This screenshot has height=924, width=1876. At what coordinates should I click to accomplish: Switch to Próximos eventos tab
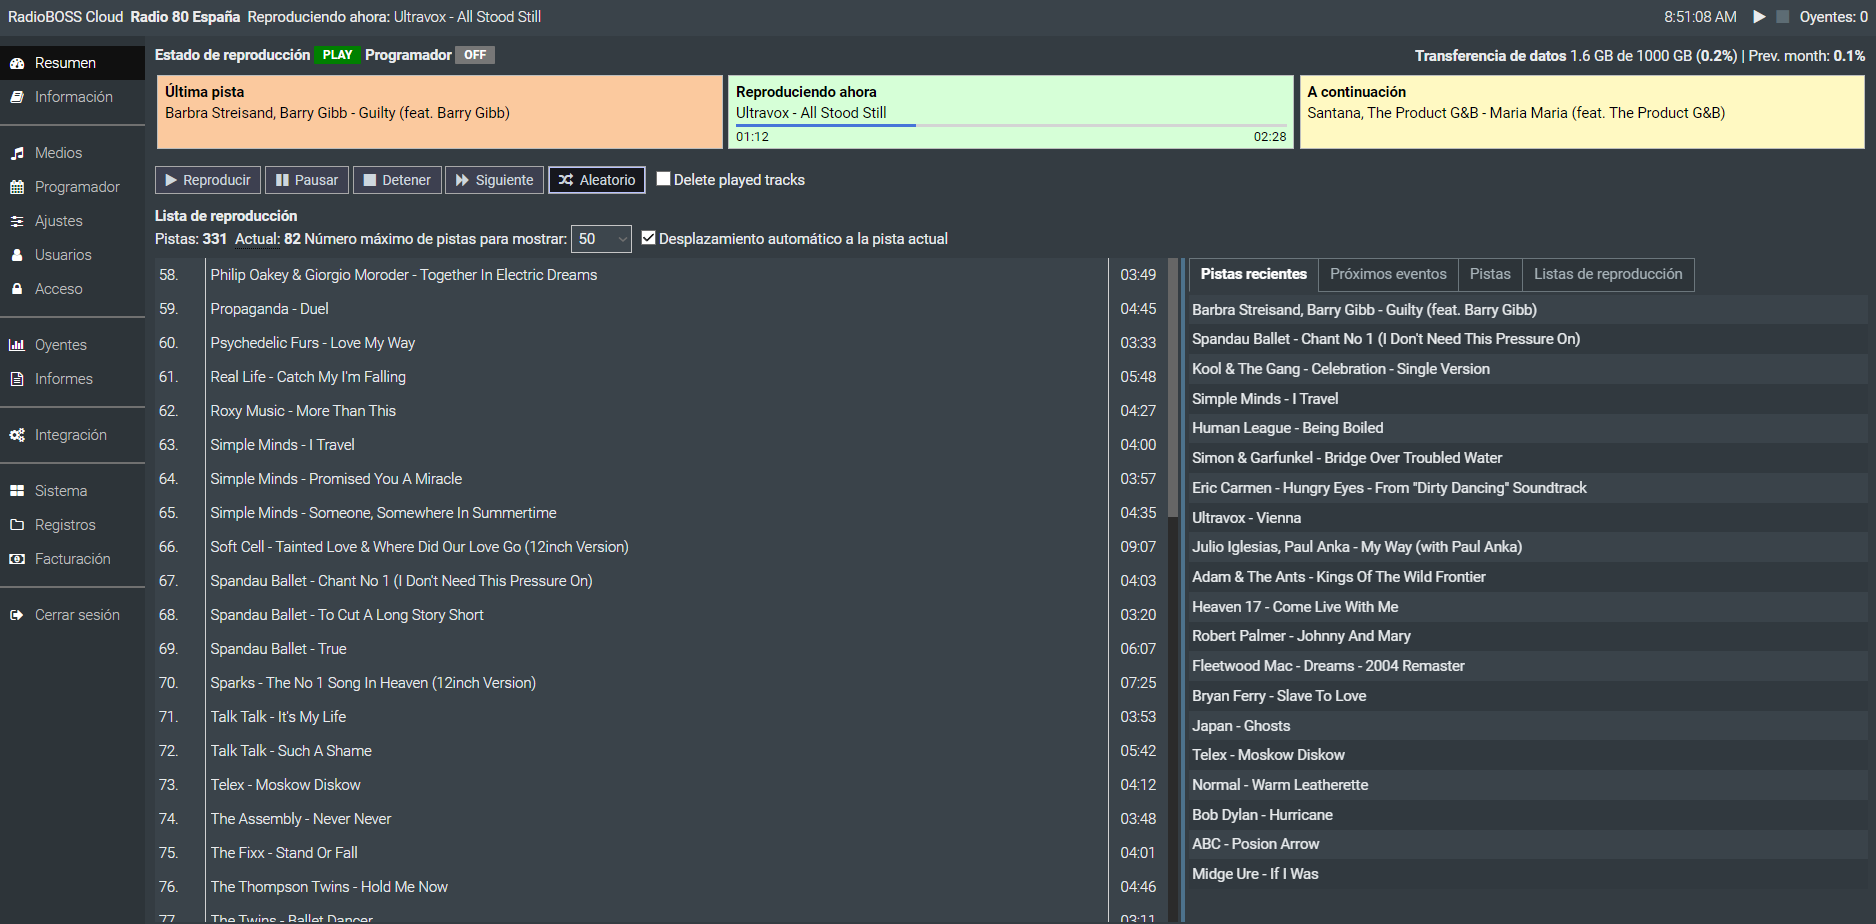(x=1388, y=274)
